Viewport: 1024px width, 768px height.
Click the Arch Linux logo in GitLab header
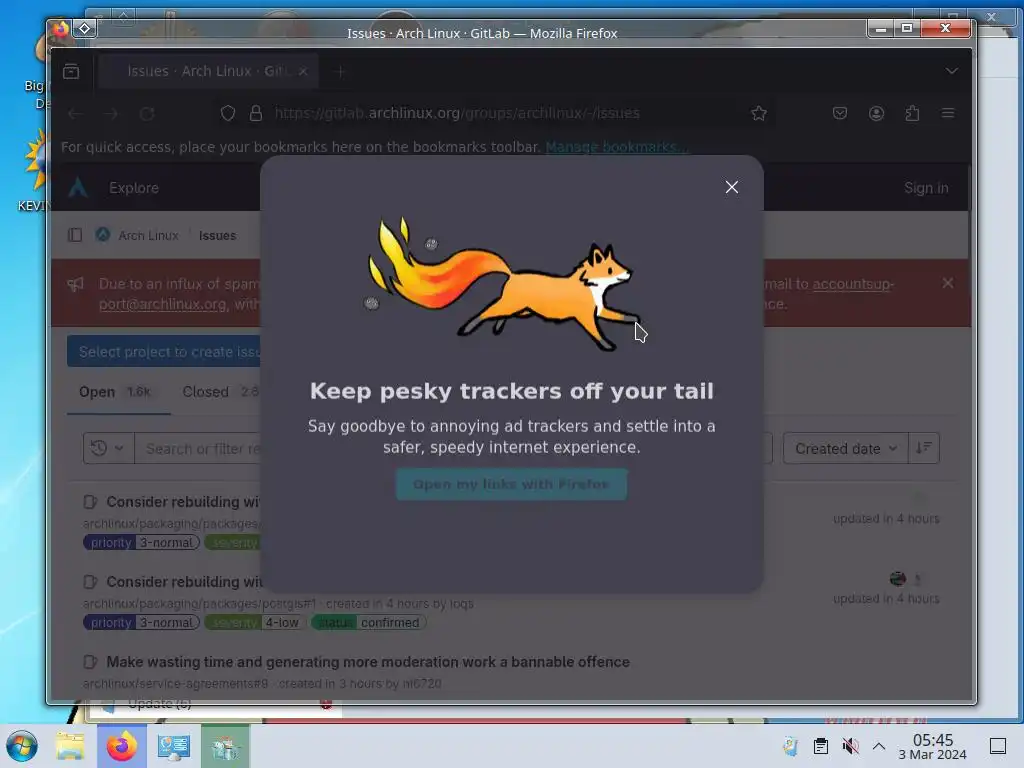(x=78, y=187)
